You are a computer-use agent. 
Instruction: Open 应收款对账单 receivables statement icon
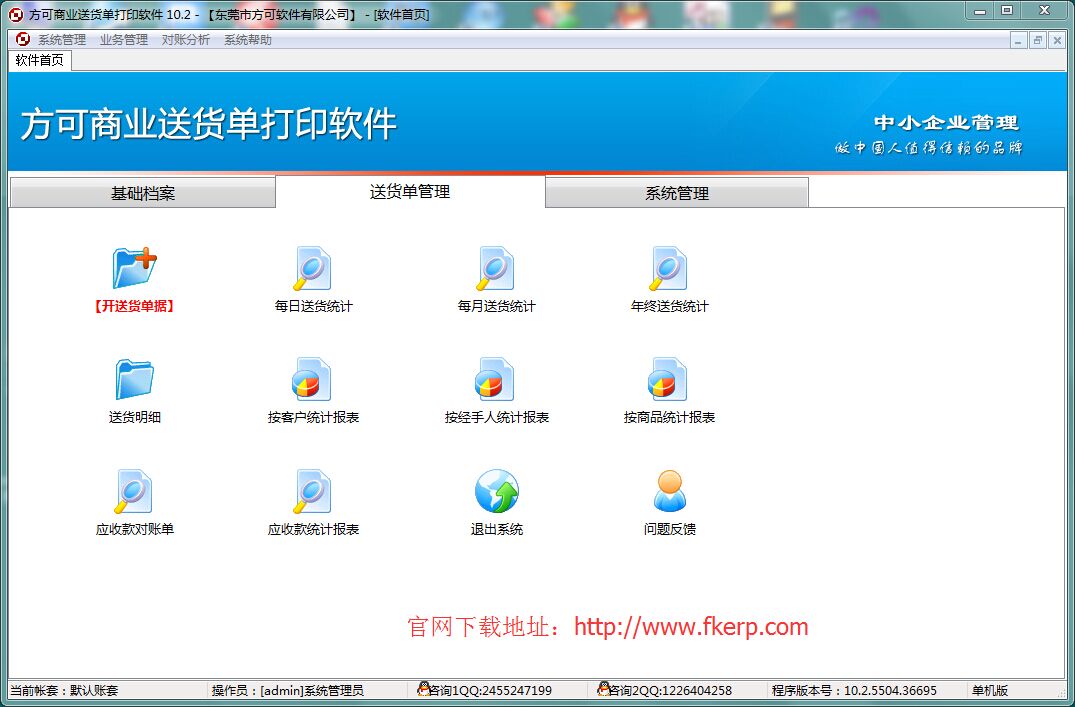pyautogui.click(x=134, y=491)
